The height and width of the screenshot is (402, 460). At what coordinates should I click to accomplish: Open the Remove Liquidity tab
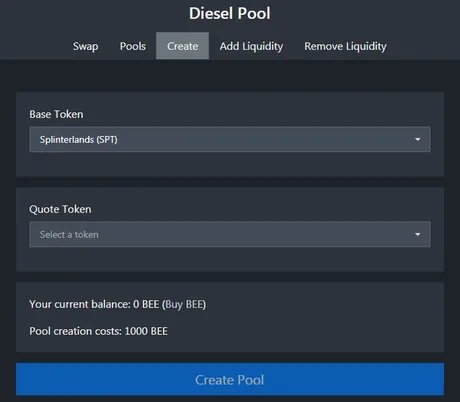point(345,46)
